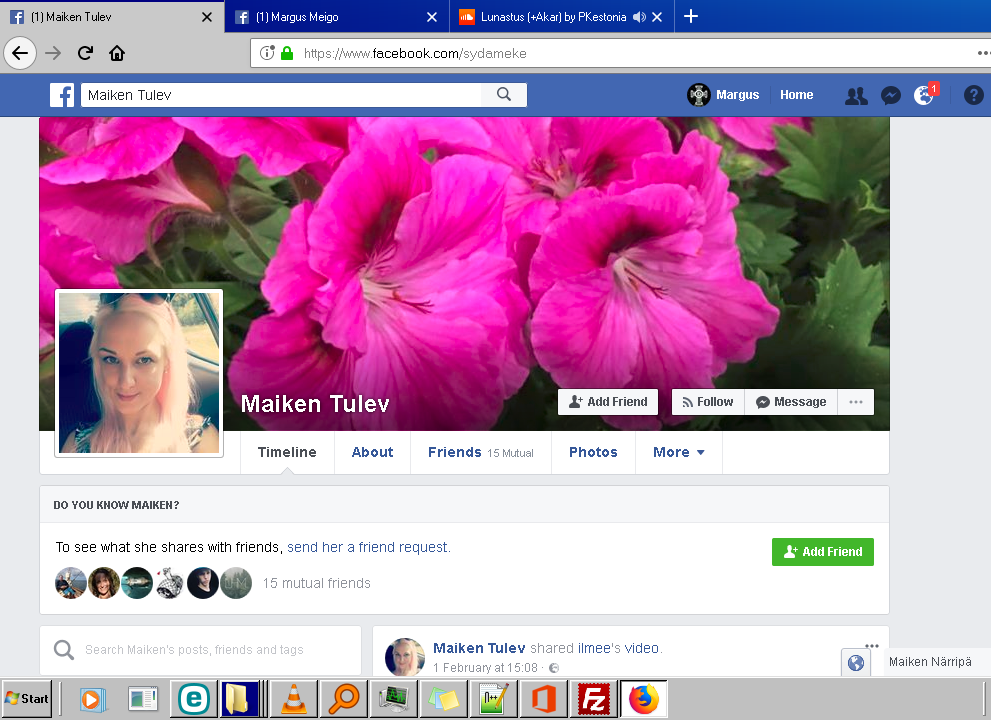The width and height of the screenshot is (991, 720).
Task: Click the green Add Friend button
Action: (823, 552)
